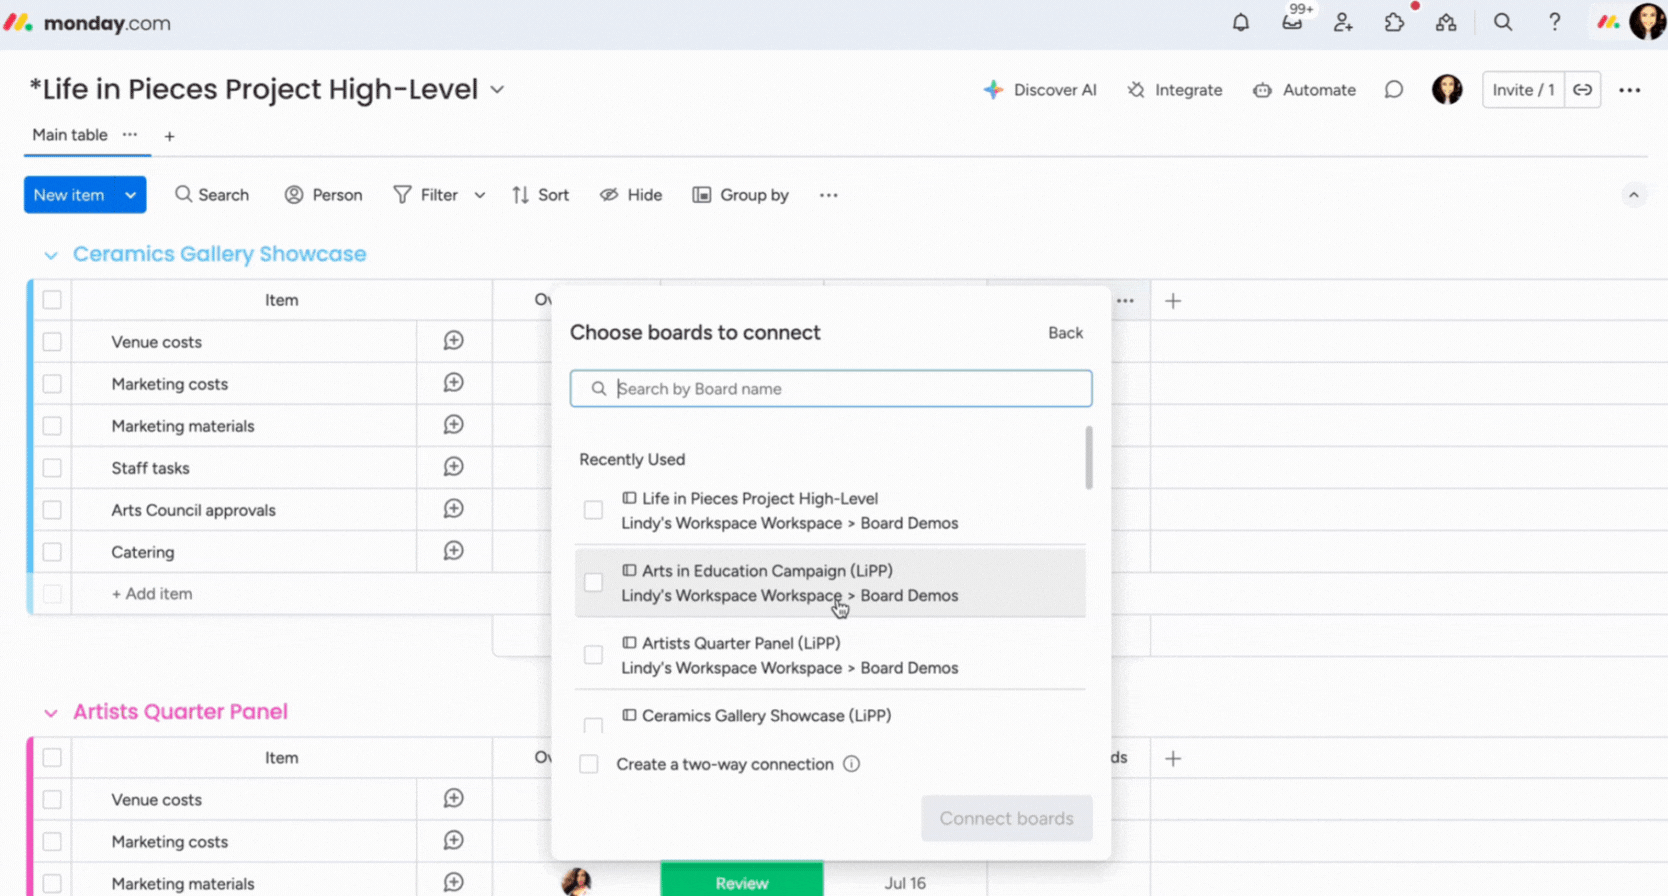The height and width of the screenshot is (896, 1668).
Task: Enable Create a two-way connection
Action: tap(589, 764)
